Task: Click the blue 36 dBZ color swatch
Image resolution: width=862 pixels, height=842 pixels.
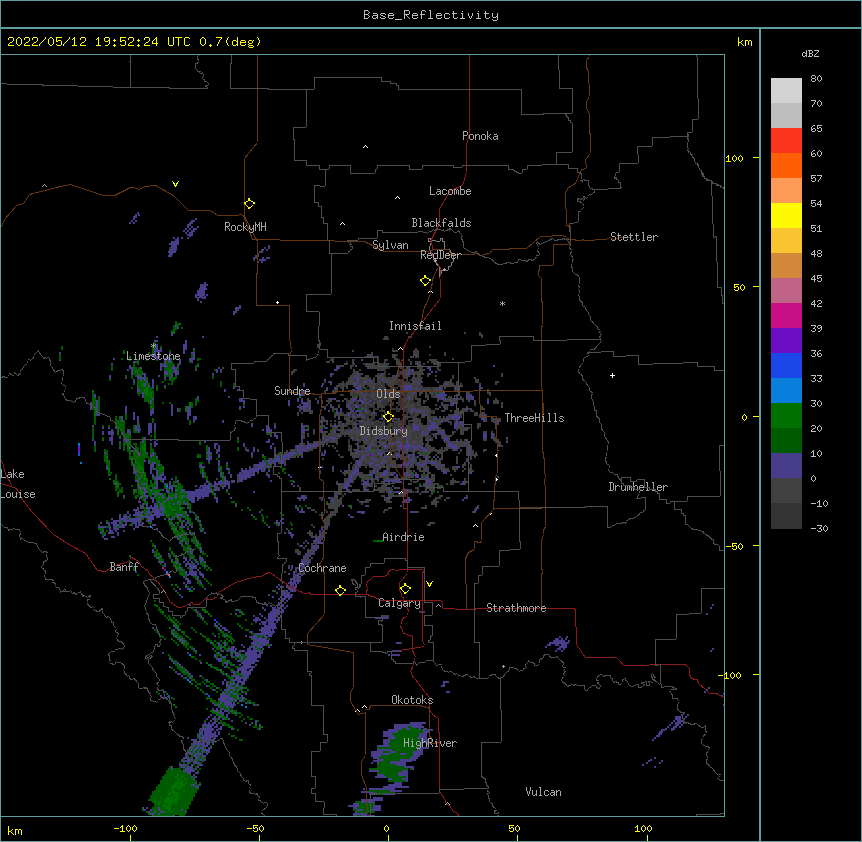Action: point(786,366)
